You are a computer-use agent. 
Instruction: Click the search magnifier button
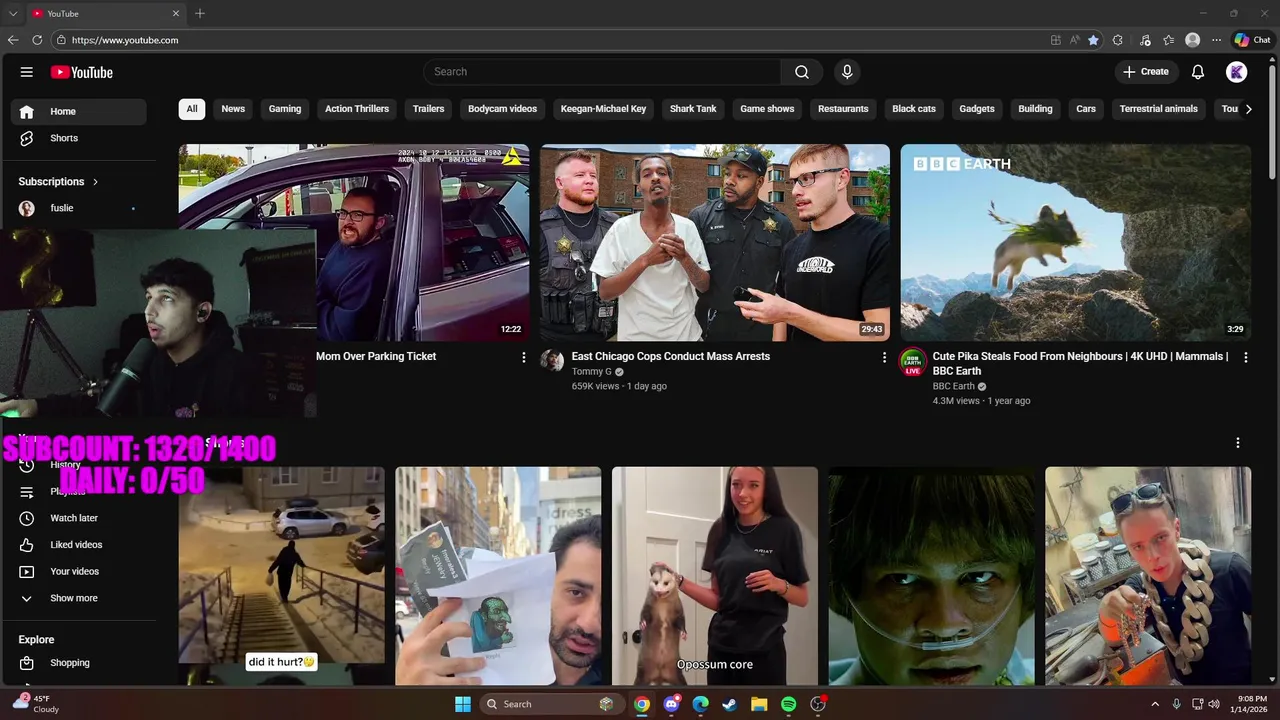tap(802, 72)
